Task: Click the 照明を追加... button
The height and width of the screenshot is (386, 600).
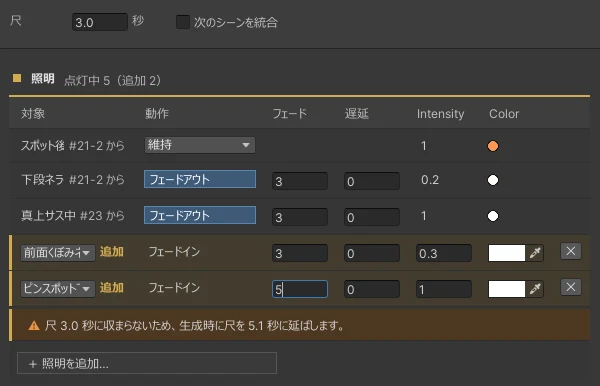Action: [147, 363]
